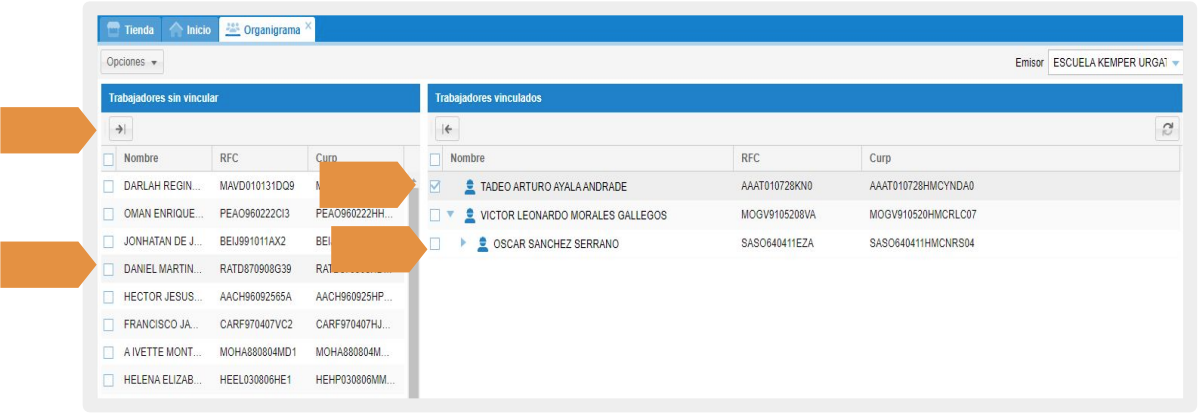
Task: Expand the Emisor combo box
Action: point(1175,63)
